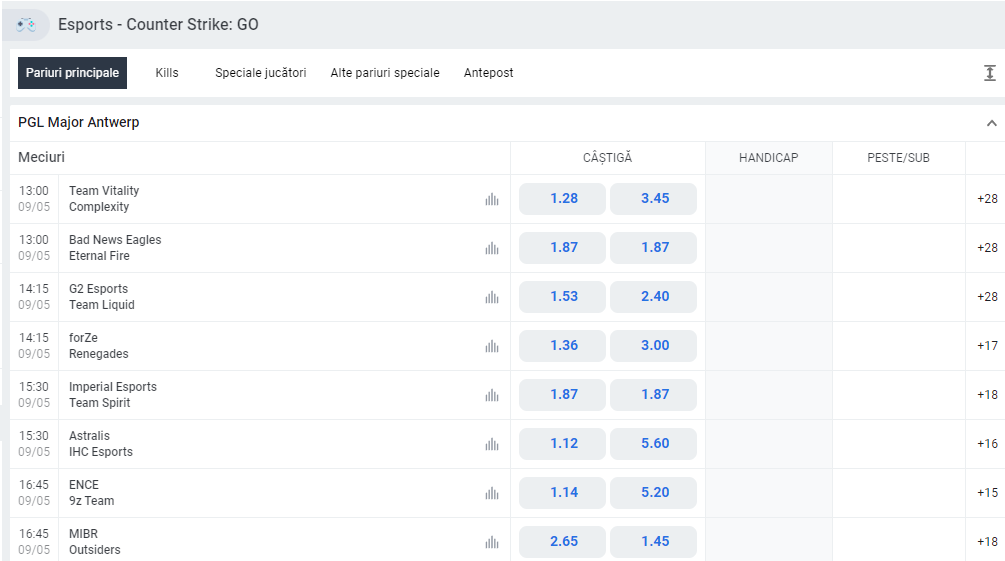Viewport: 1005px width, 561px height.
Task: Expand +28 more bets for G2 Esports match
Action: click(987, 297)
